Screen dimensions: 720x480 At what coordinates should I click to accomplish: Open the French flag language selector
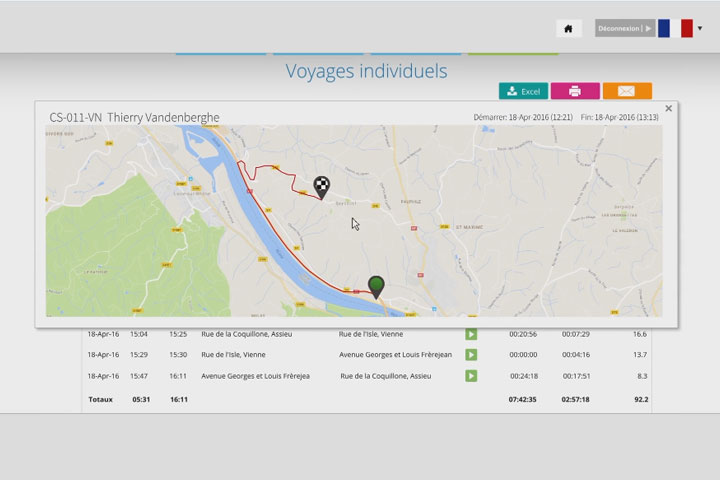[x=675, y=28]
